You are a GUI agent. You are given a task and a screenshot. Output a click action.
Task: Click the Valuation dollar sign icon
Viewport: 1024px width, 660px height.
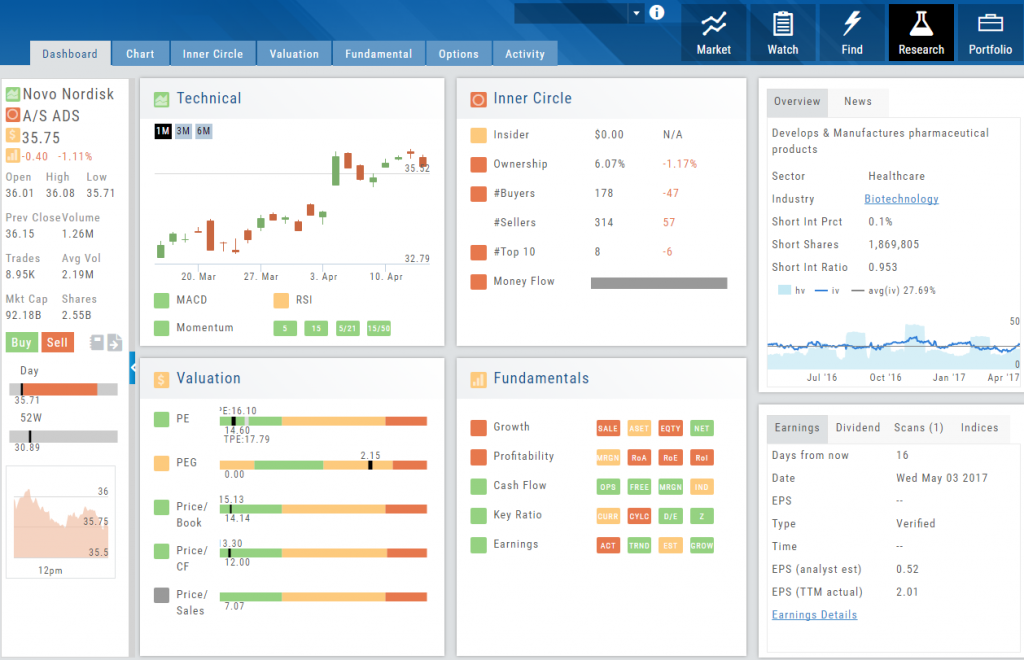coord(161,379)
